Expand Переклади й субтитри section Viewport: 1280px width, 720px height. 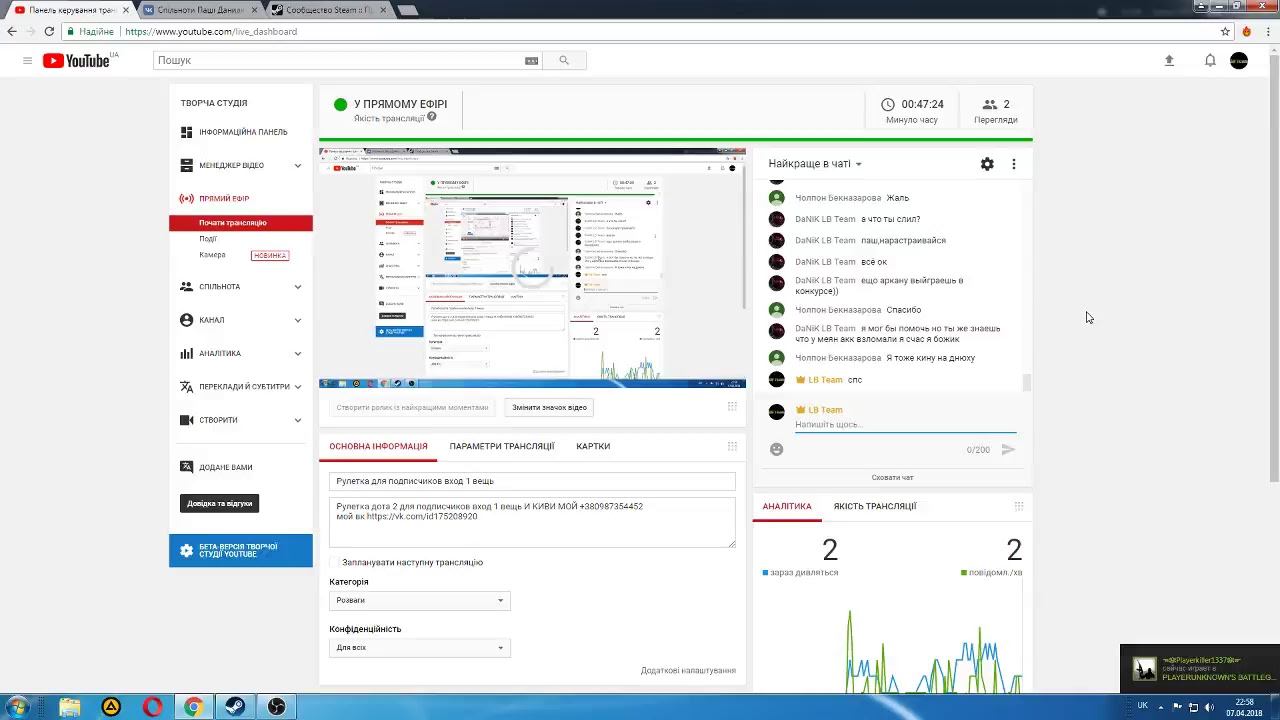pos(297,387)
